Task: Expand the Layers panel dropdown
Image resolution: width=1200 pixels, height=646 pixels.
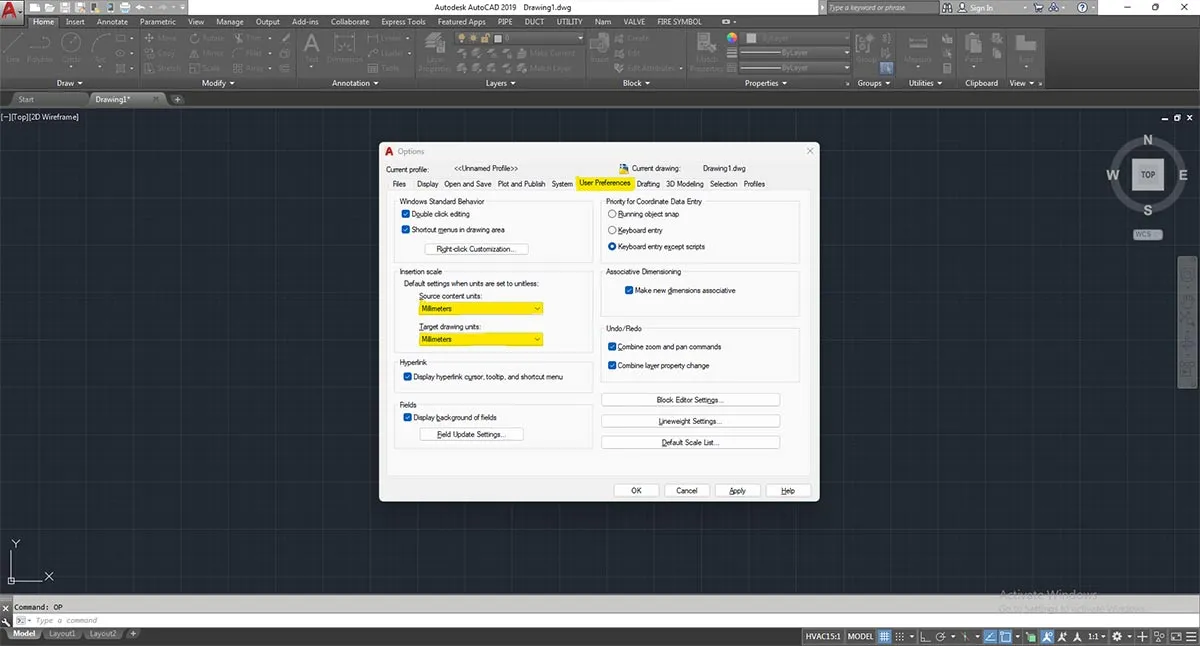Action: tap(513, 83)
